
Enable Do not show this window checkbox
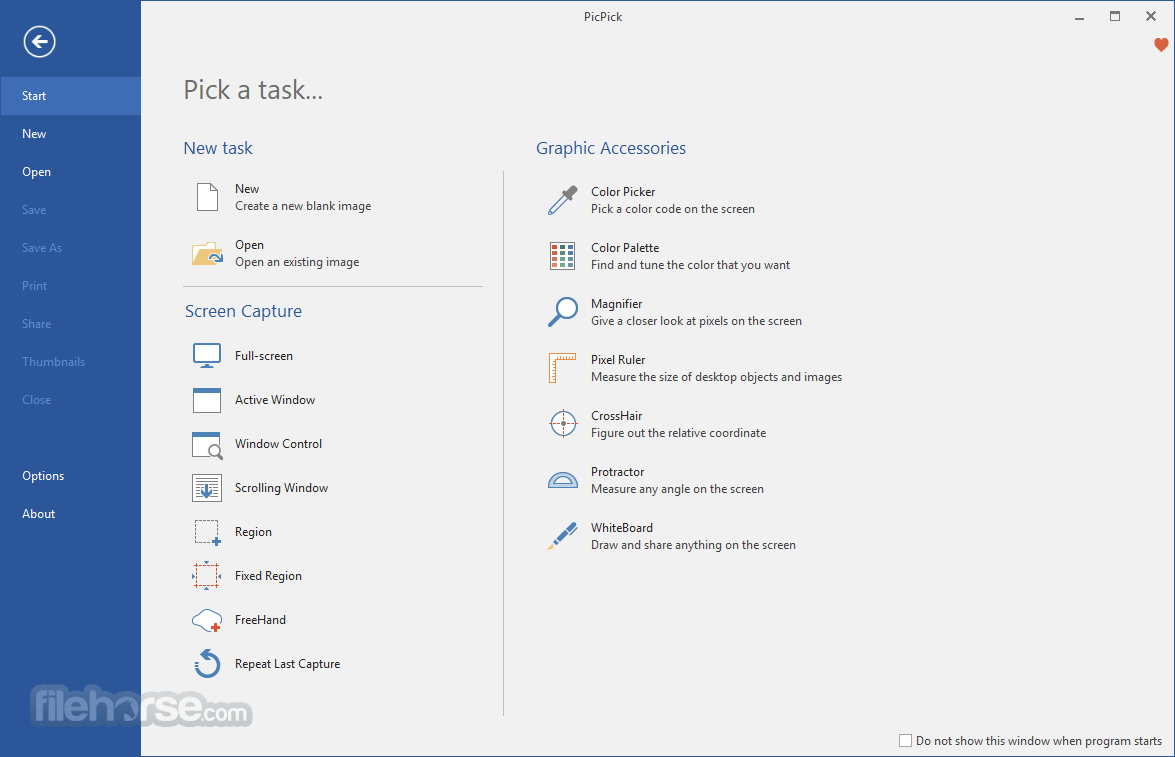[x=905, y=741]
